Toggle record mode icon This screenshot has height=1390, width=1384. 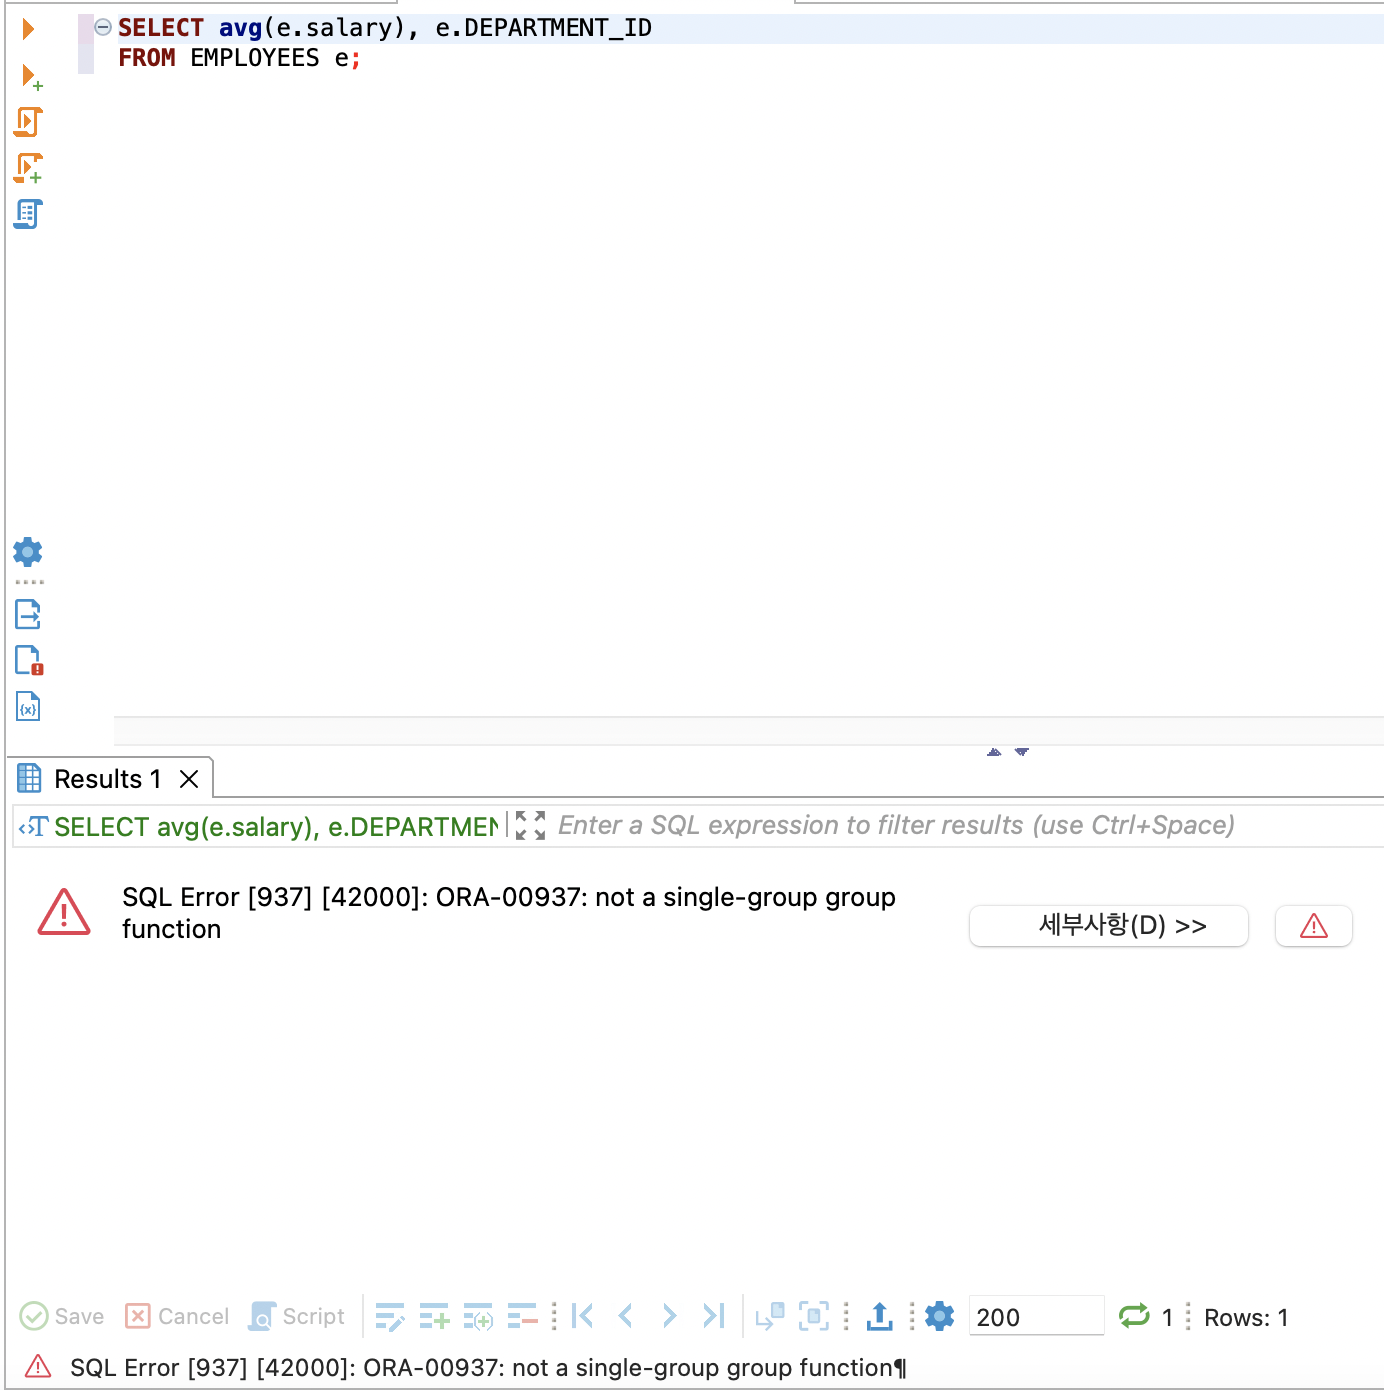coord(814,1317)
